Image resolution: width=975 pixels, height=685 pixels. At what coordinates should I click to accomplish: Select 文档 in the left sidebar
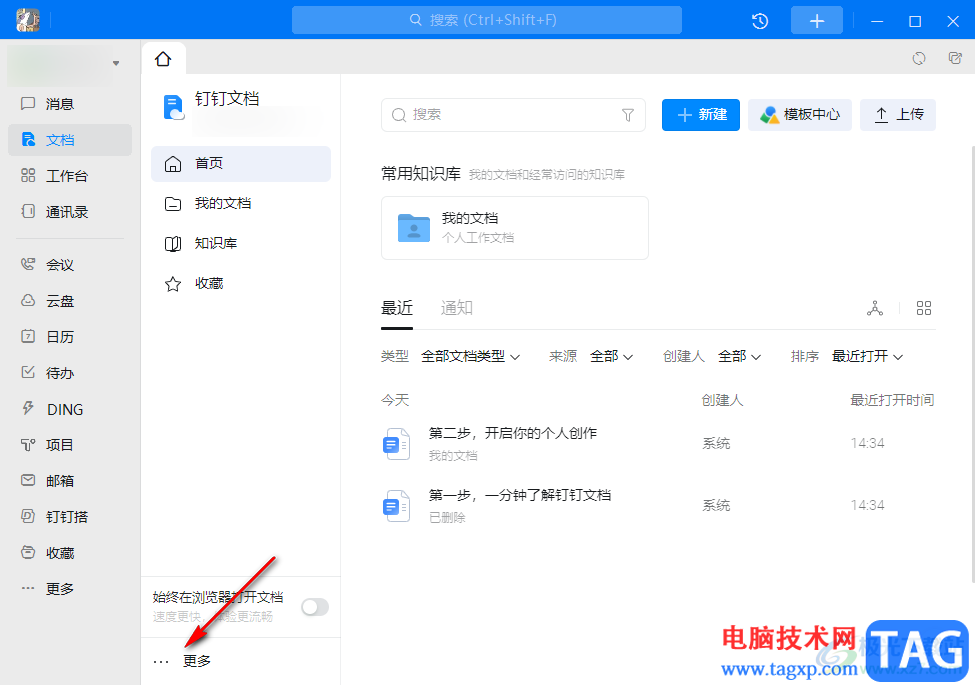tap(70, 140)
